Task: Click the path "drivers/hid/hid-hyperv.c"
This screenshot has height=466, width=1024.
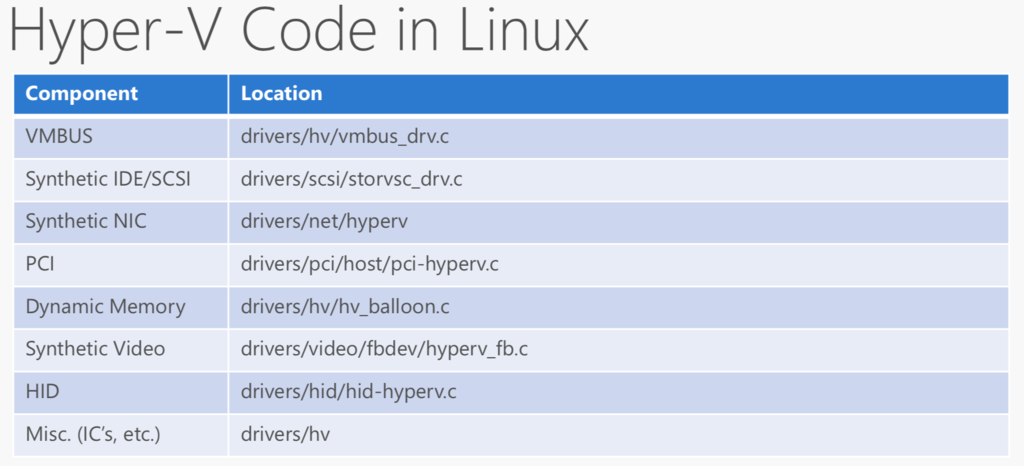Action: coord(349,392)
